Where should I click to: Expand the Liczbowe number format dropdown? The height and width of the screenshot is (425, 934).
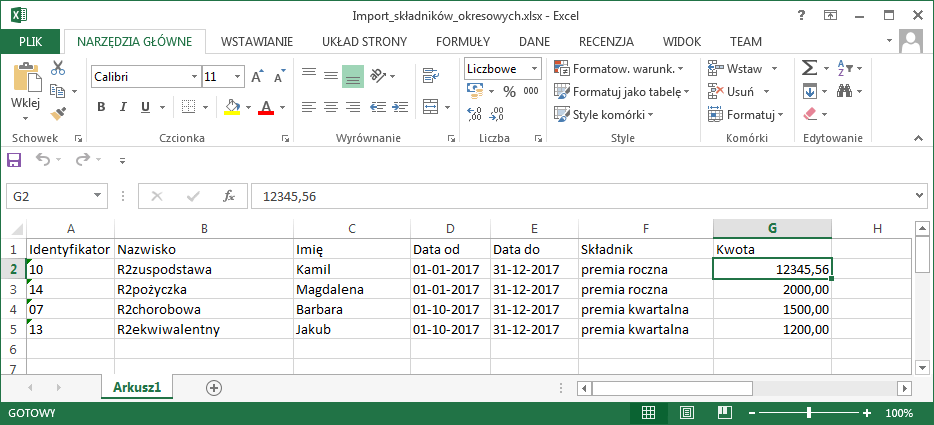point(534,69)
